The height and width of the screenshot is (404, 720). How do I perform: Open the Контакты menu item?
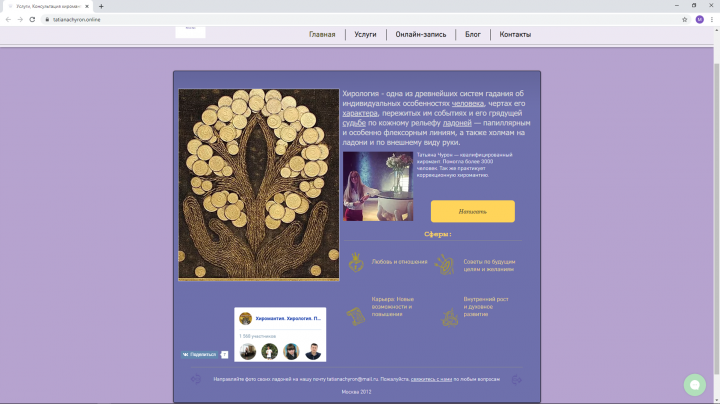(515, 34)
